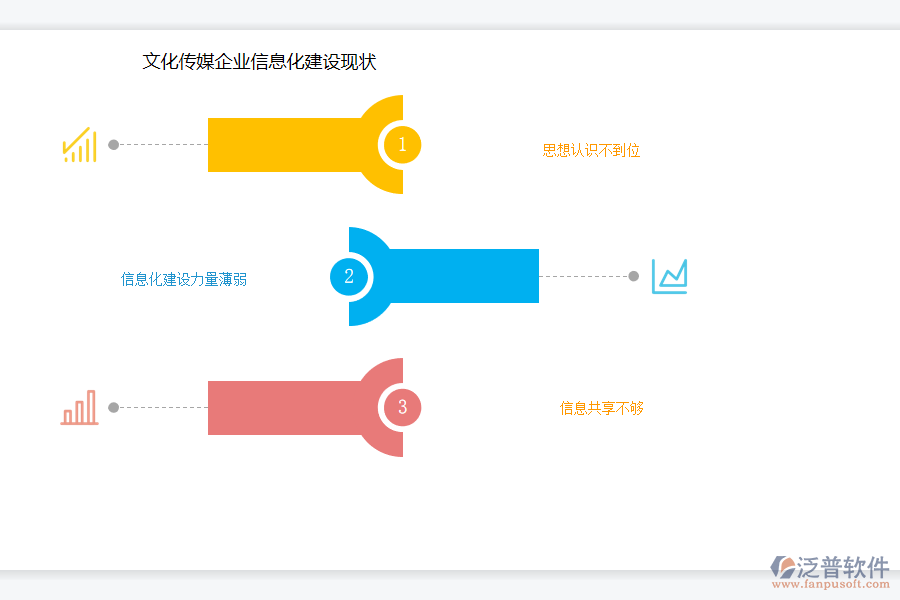900x600 pixels.
Task: Toggle the gray dot near the yellow chart
Action: tap(112, 144)
